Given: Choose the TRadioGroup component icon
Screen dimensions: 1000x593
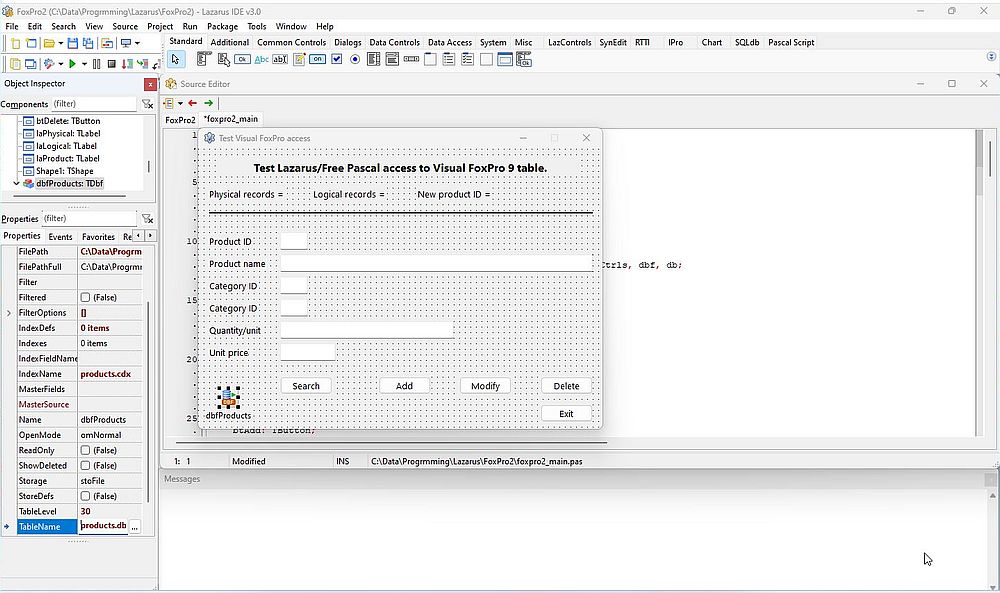Looking at the screenshot, I should coord(449,59).
